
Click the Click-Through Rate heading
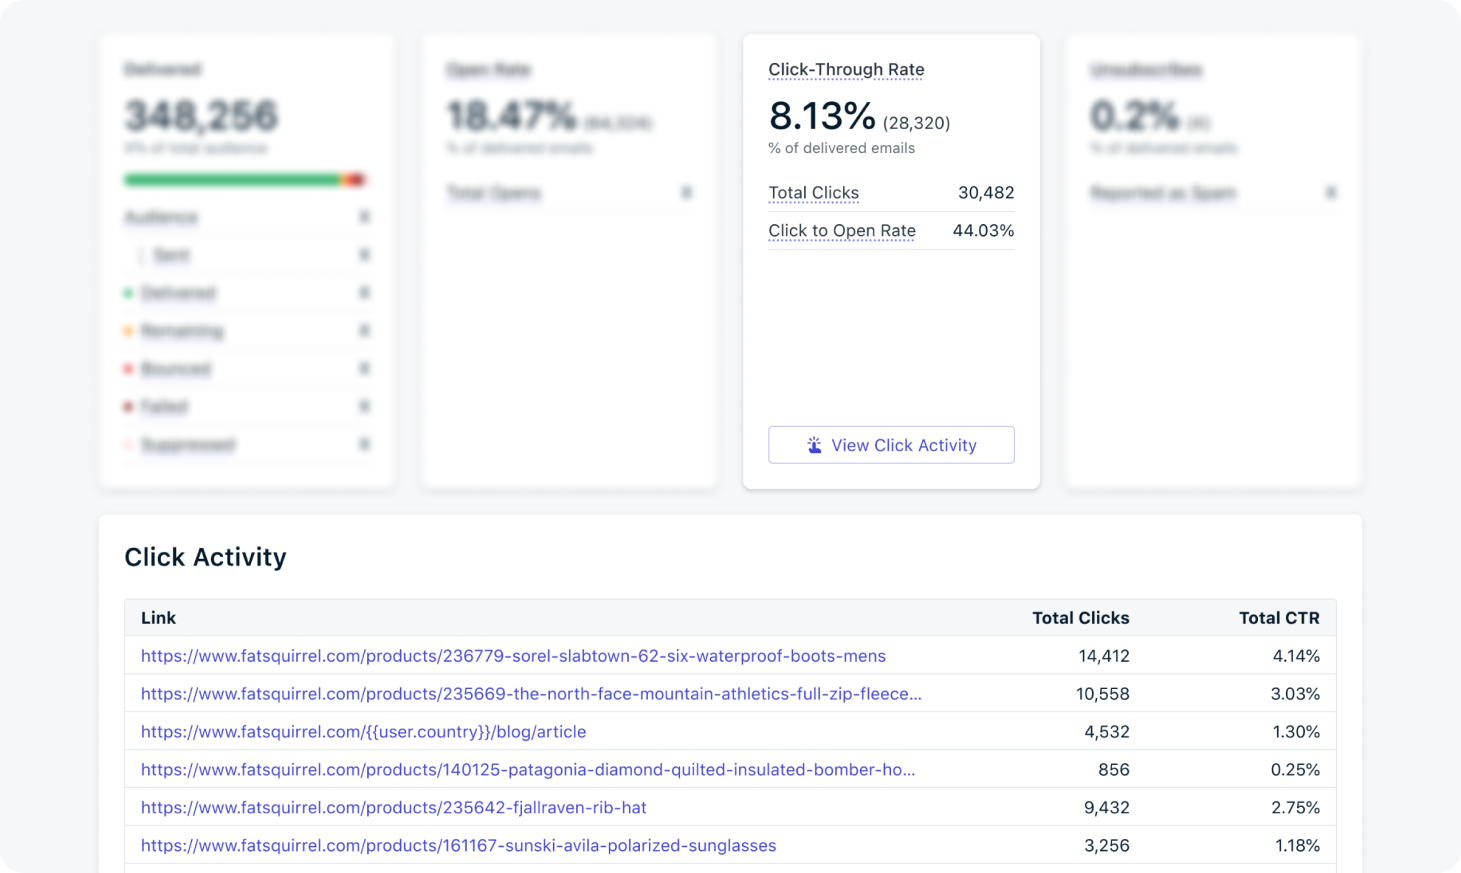pyautogui.click(x=846, y=69)
